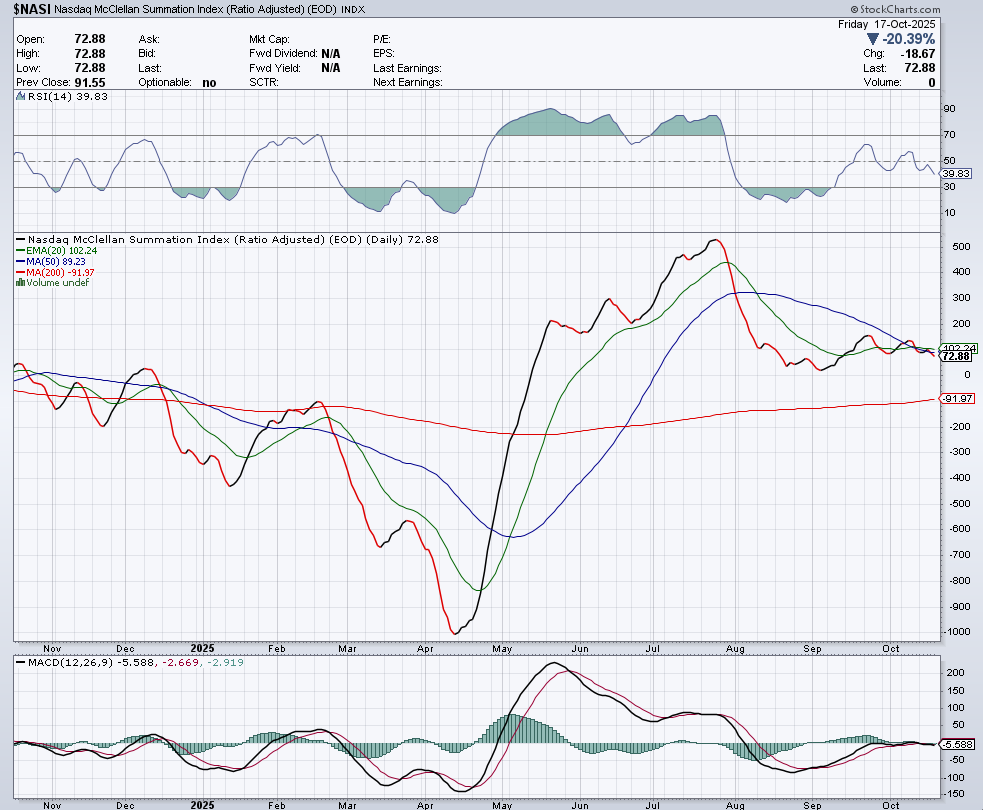Click the Next Earnings label
The image size is (983, 810).
tap(407, 83)
